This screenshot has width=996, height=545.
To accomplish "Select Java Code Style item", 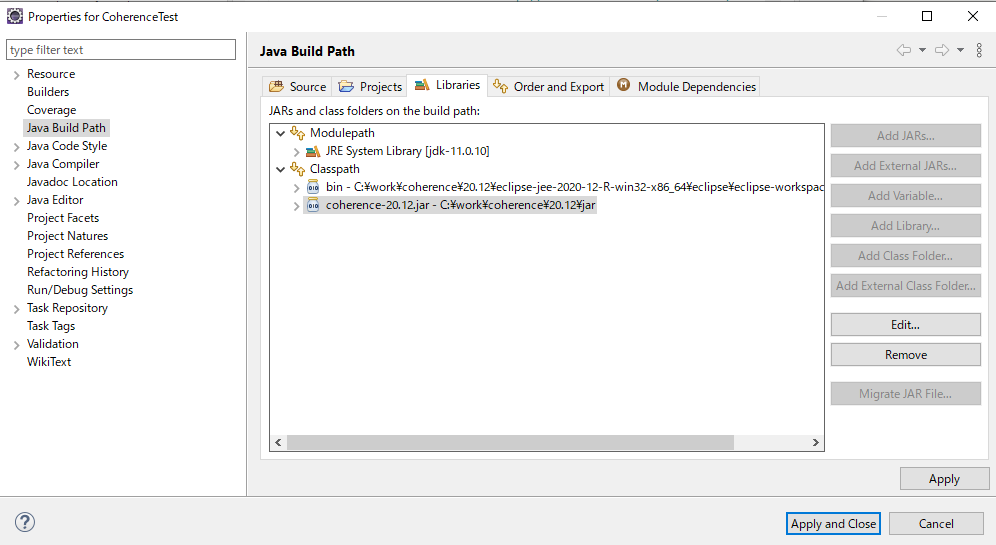I will coord(67,146).
